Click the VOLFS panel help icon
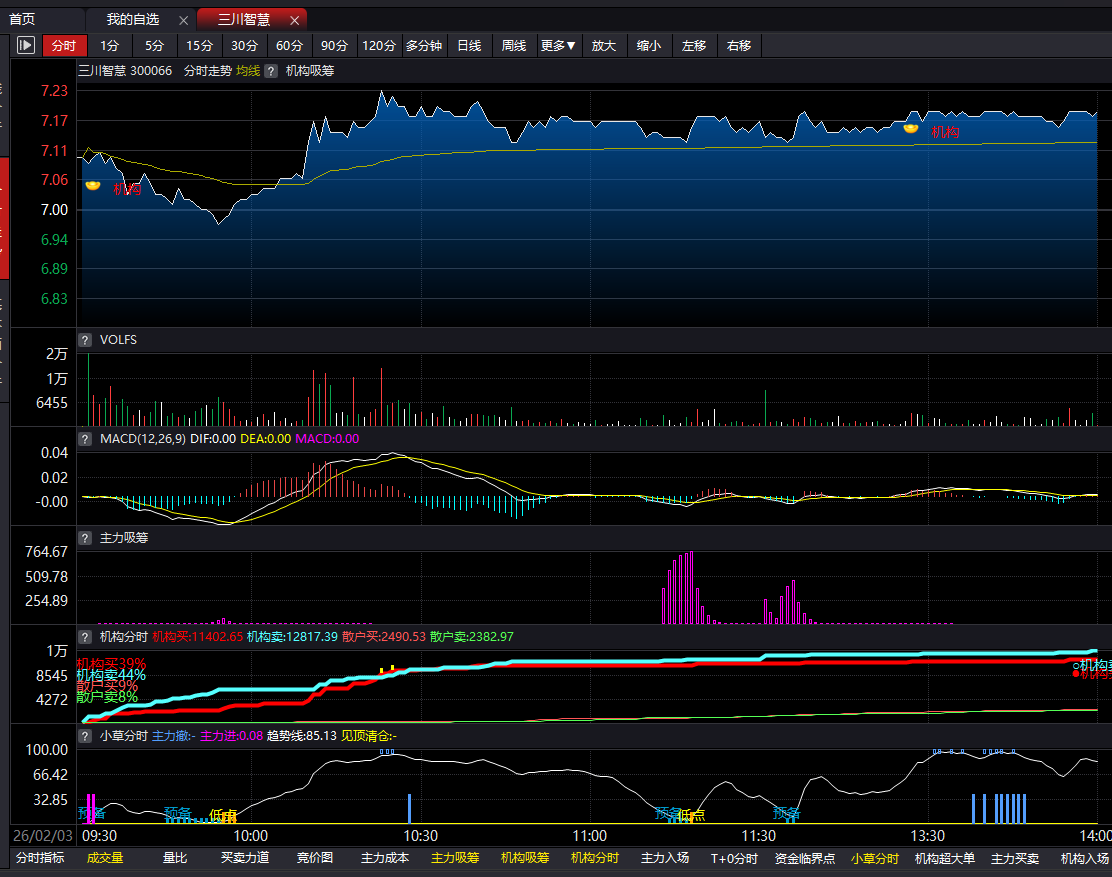1112x877 pixels. pos(85,340)
